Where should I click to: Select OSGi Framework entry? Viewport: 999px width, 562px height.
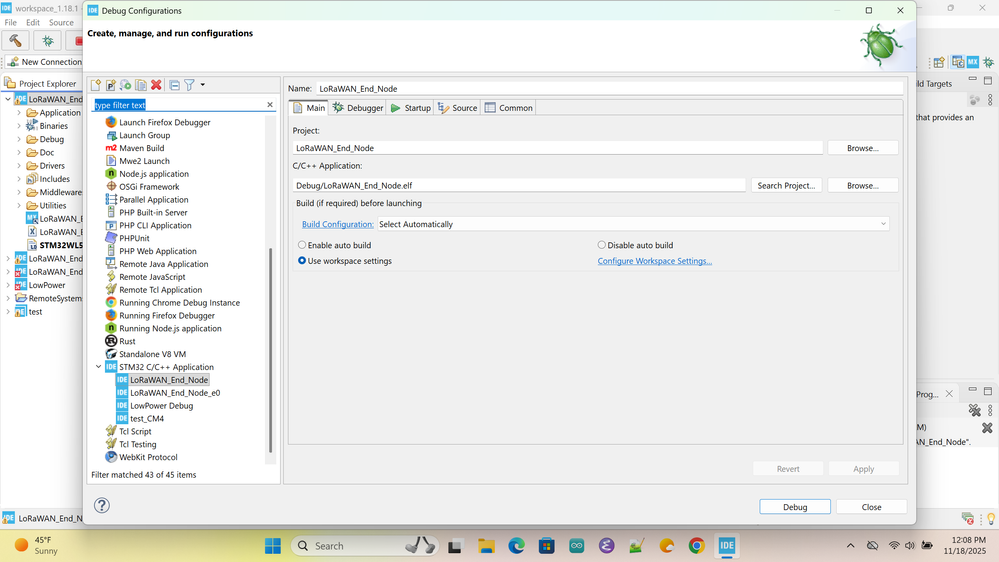point(149,187)
